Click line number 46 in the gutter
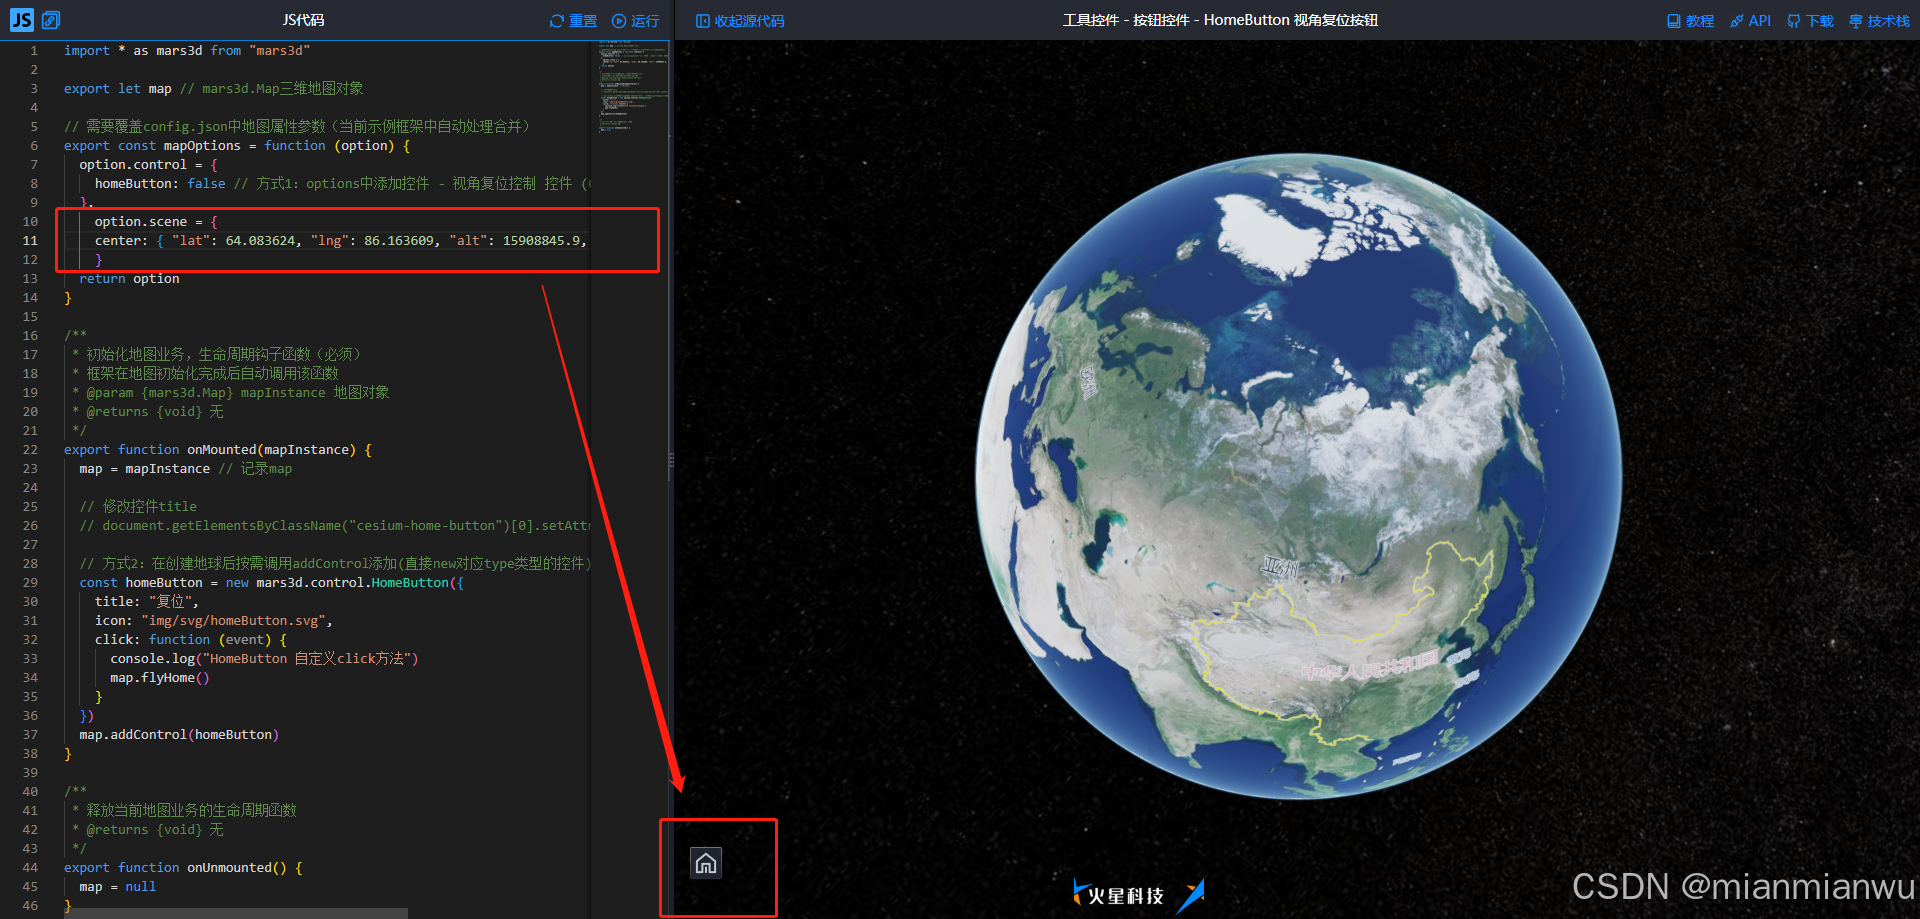Viewport: 1920px width, 919px height. tap(30, 905)
